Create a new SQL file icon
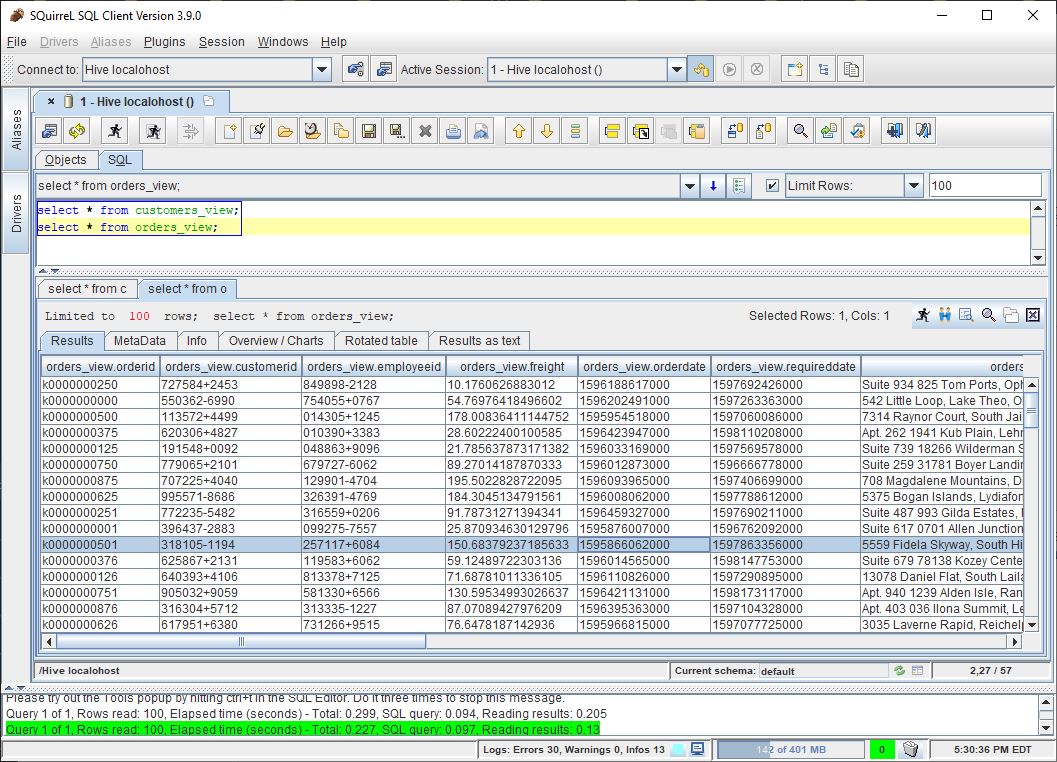Screen dimensions: 1057x762 click(229, 131)
